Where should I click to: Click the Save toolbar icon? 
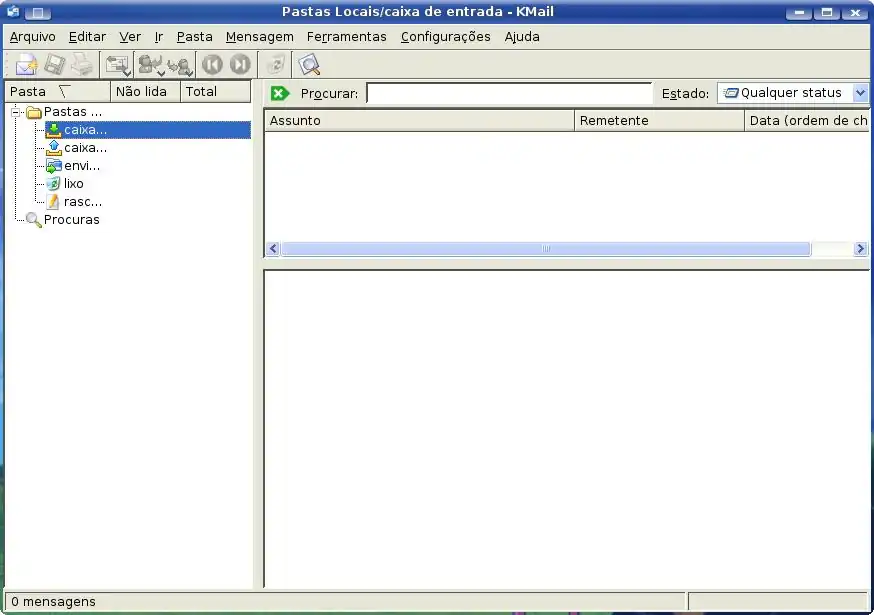point(54,65)
